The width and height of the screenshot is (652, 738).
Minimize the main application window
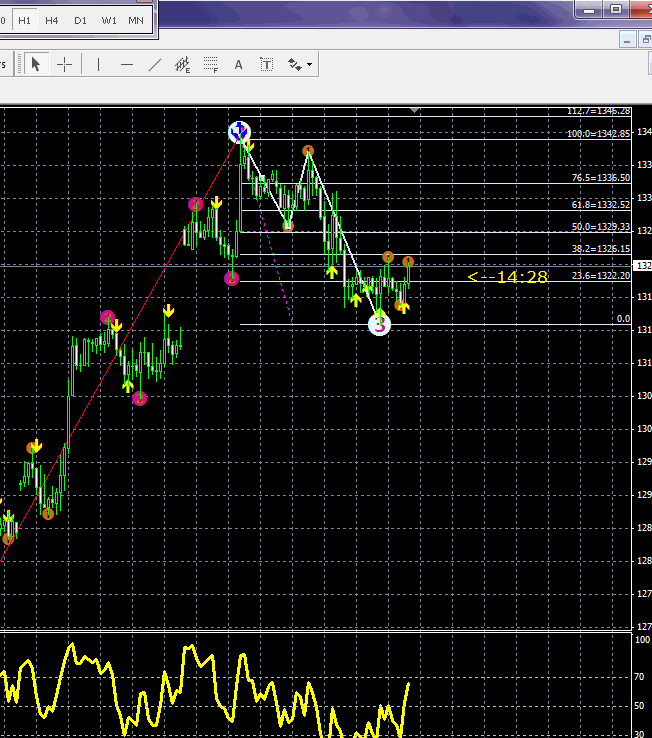click(589, 10)
